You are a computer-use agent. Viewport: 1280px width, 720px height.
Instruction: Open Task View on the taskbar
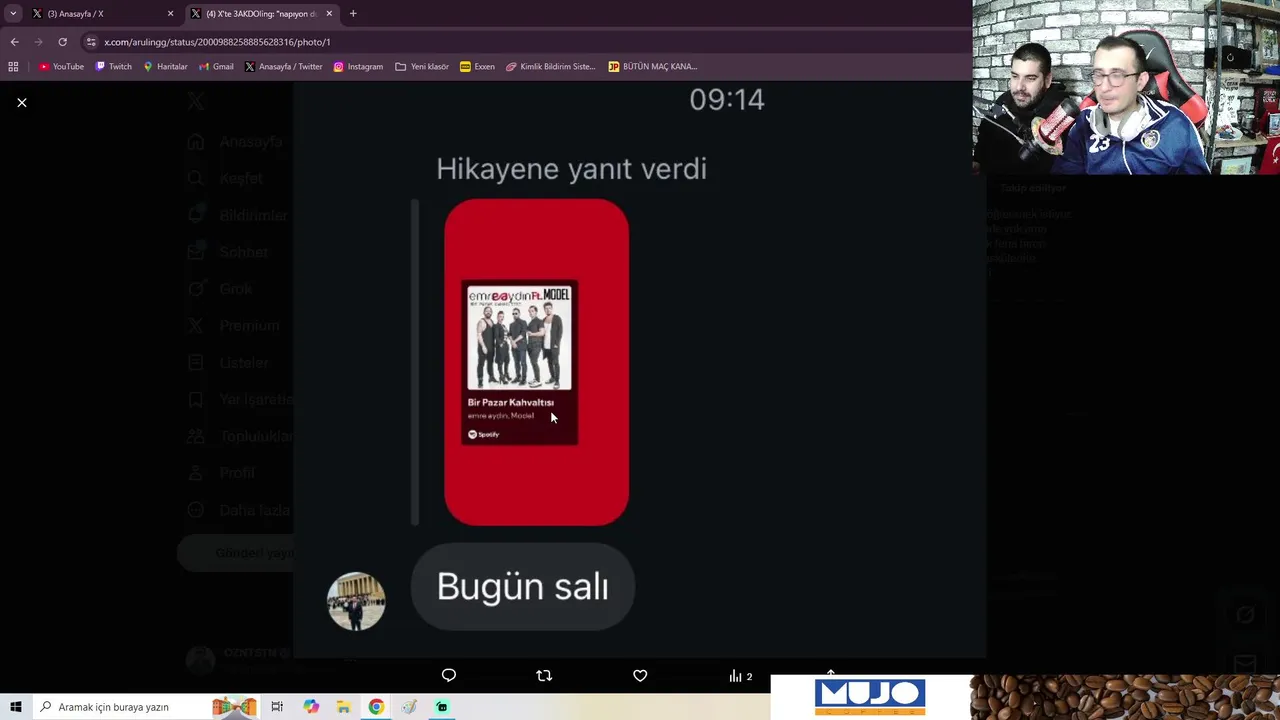pyautogui.click(x=277, y=707)
